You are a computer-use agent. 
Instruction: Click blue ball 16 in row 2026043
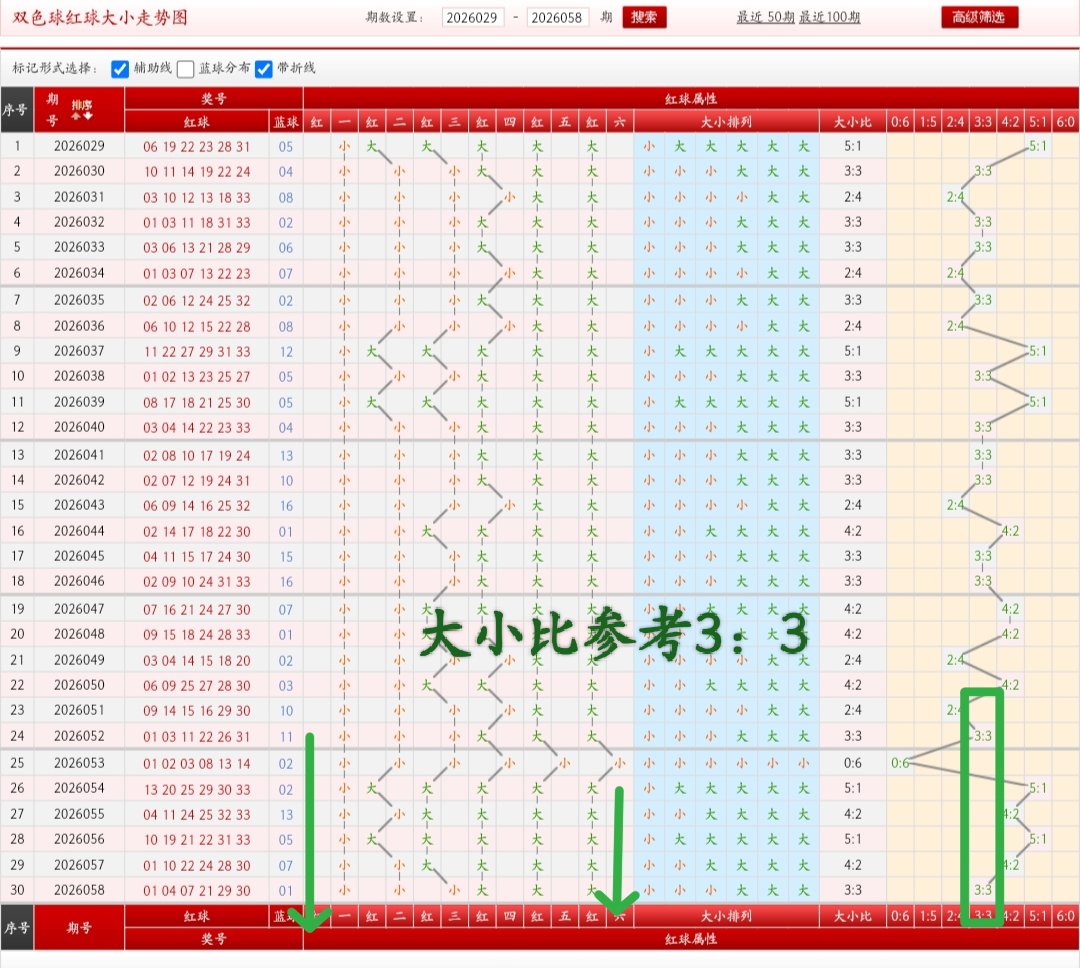286,506
